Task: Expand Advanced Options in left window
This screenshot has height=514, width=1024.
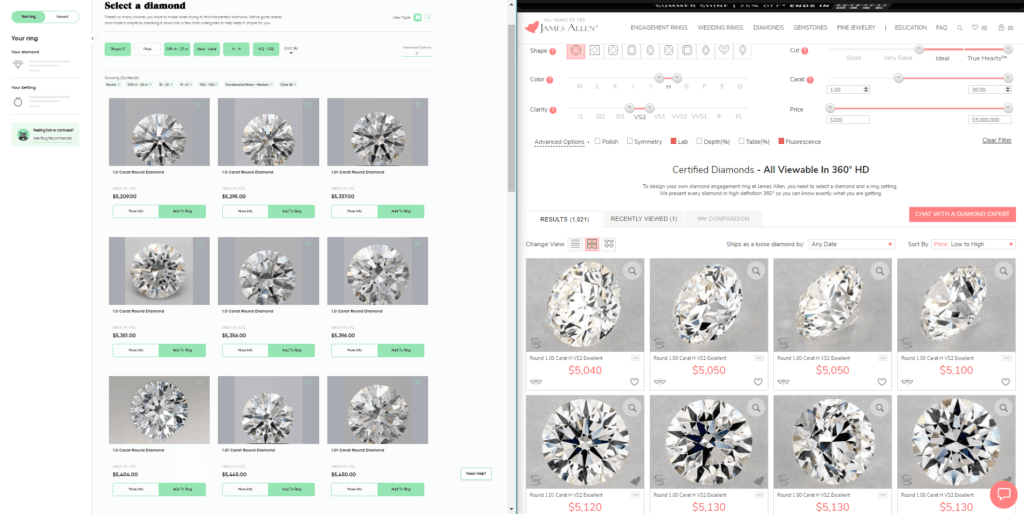Action: 417,50
